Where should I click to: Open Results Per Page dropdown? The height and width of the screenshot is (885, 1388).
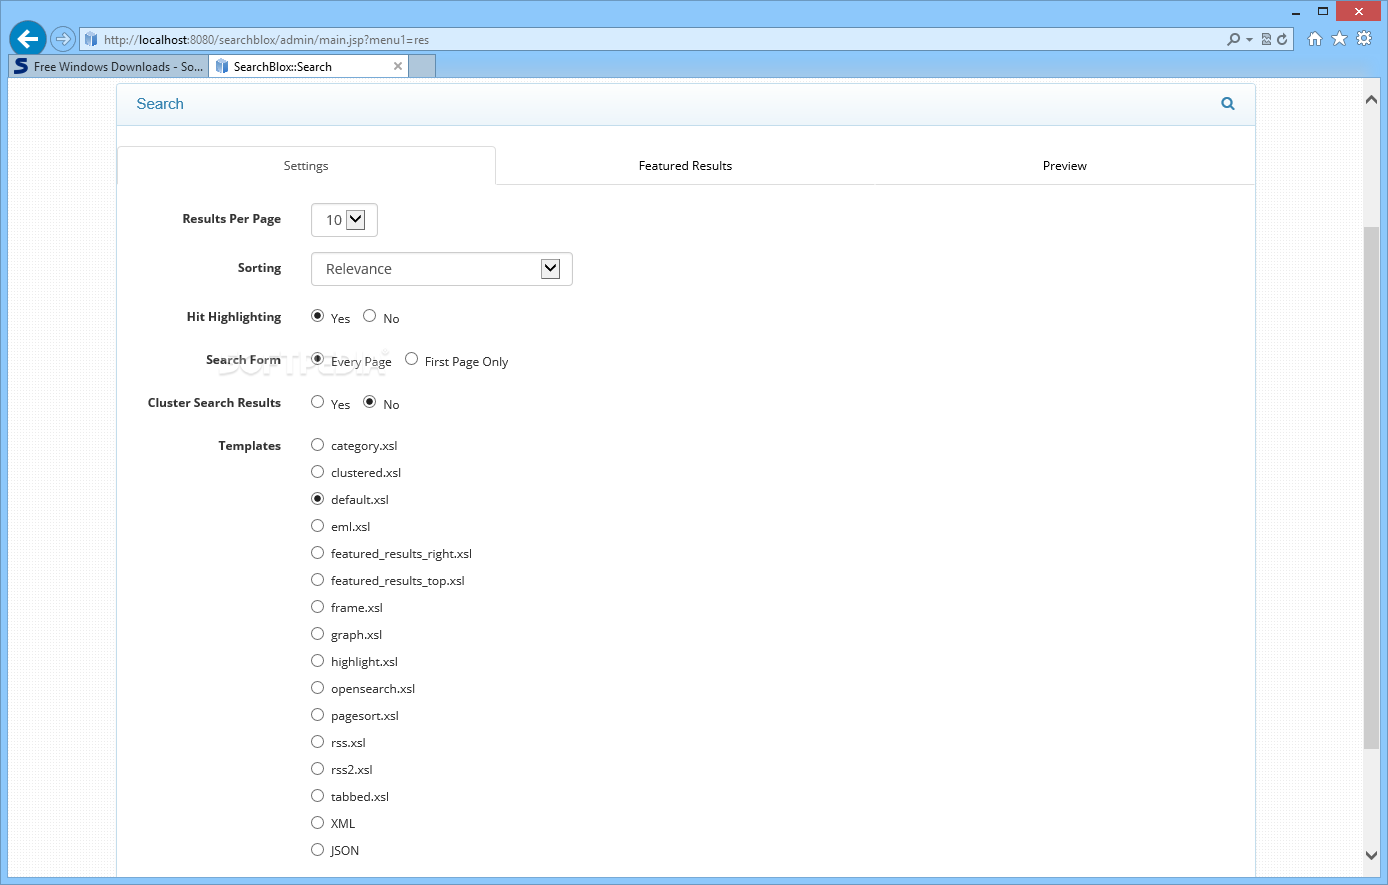tap(344, 220)
